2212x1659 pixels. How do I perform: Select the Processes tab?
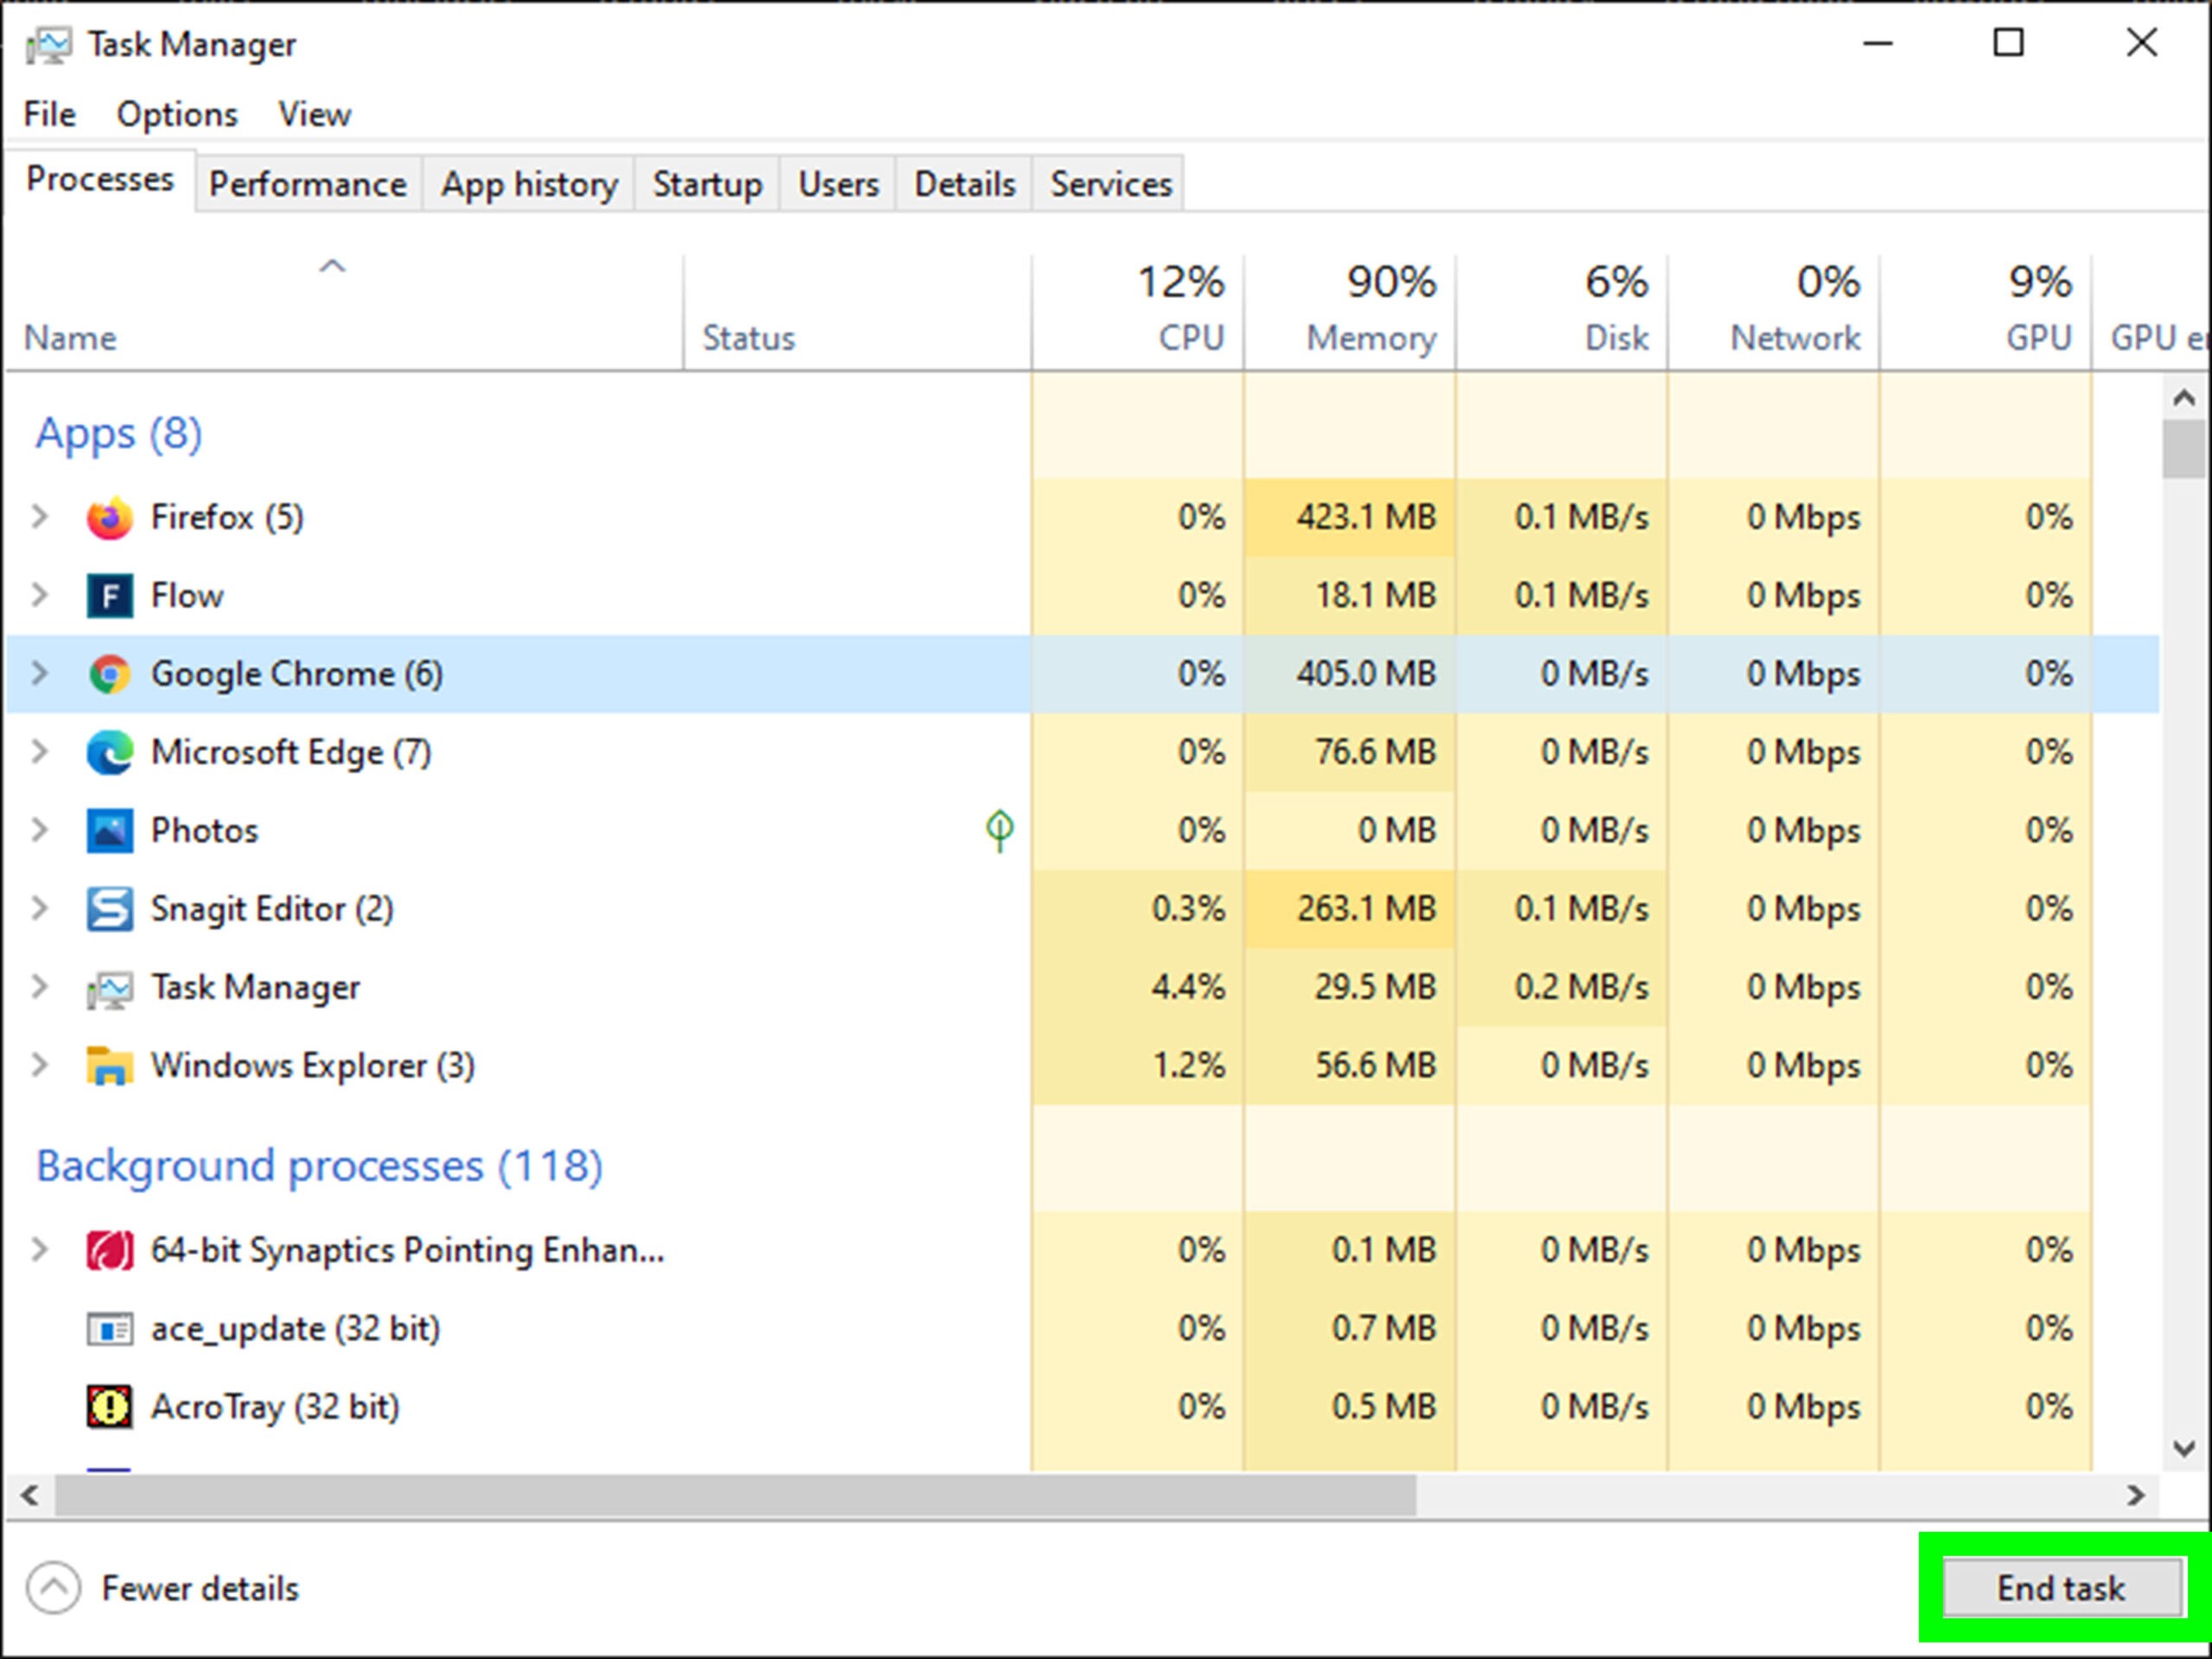click(x=100, y=180)
